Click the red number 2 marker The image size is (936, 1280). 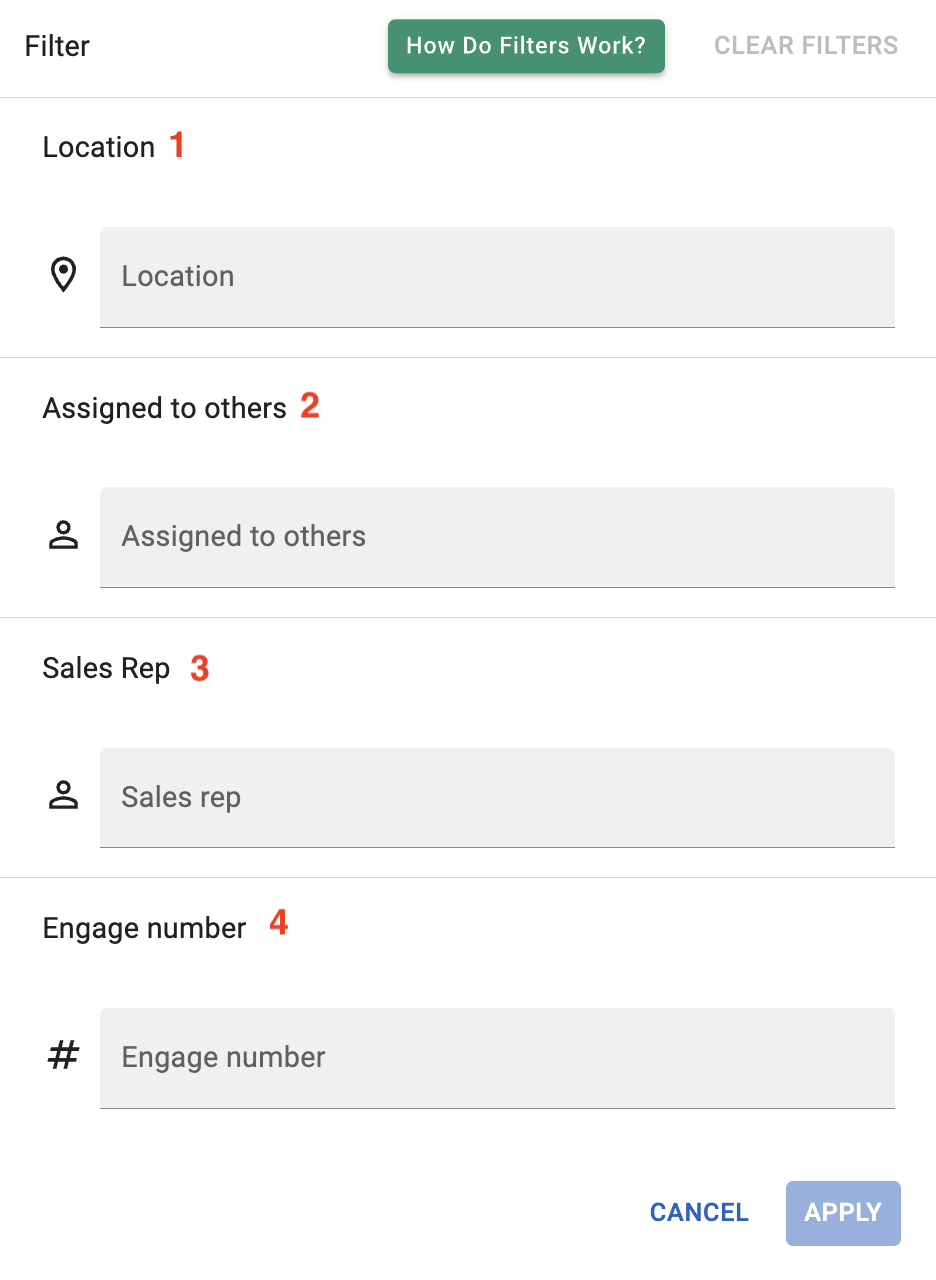pyautogui.click(x=310, y=405)
